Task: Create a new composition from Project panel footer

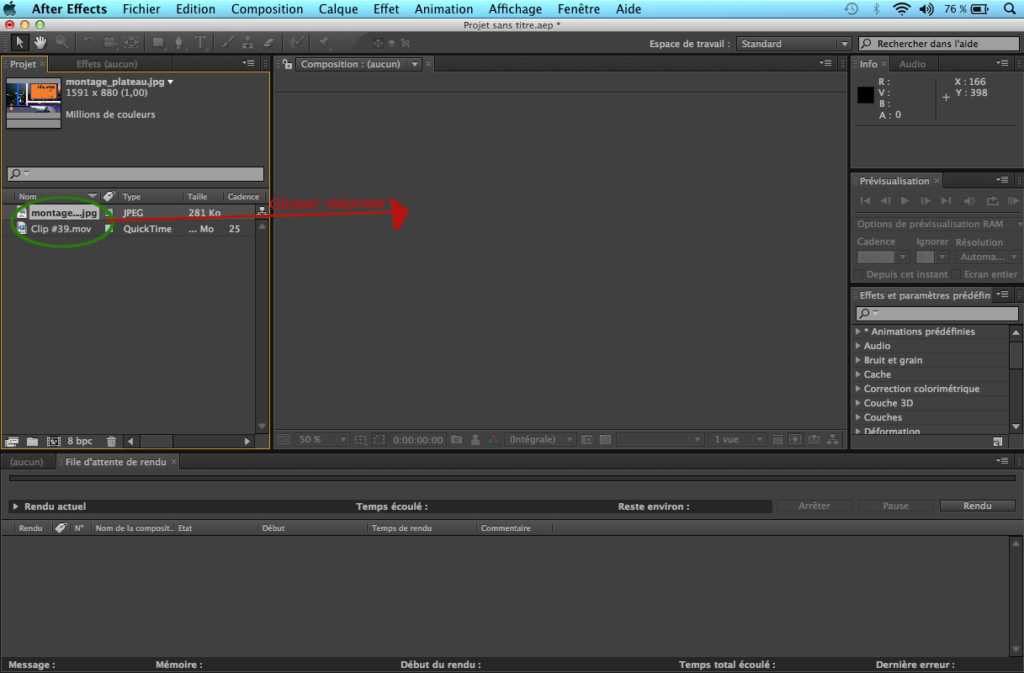Action: (x=54, y=441)
